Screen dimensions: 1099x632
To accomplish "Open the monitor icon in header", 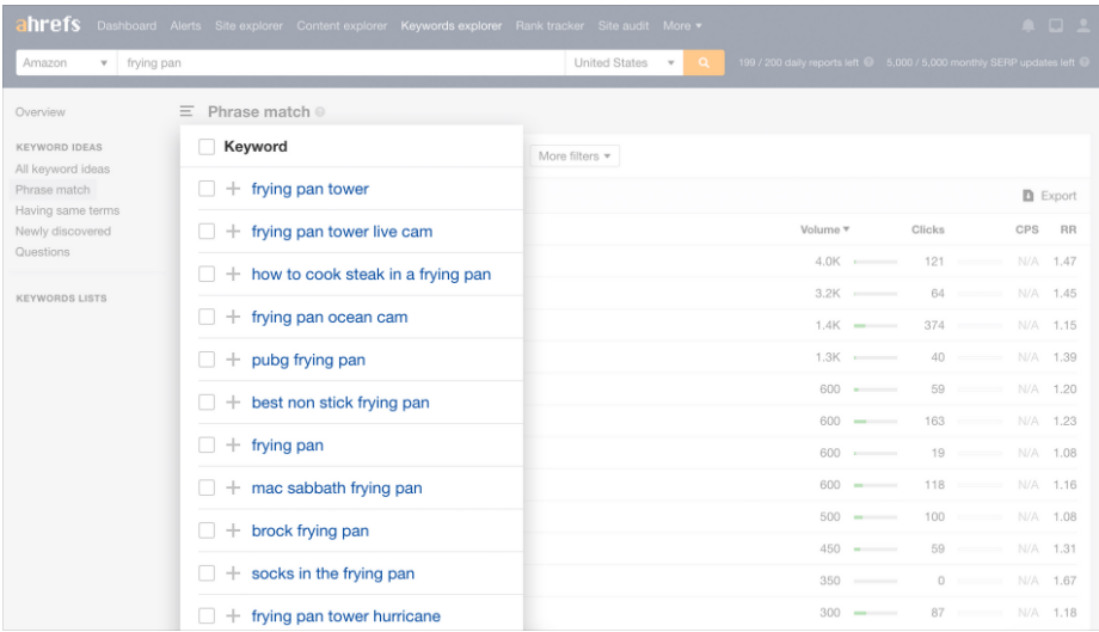I will (1056, 26).
